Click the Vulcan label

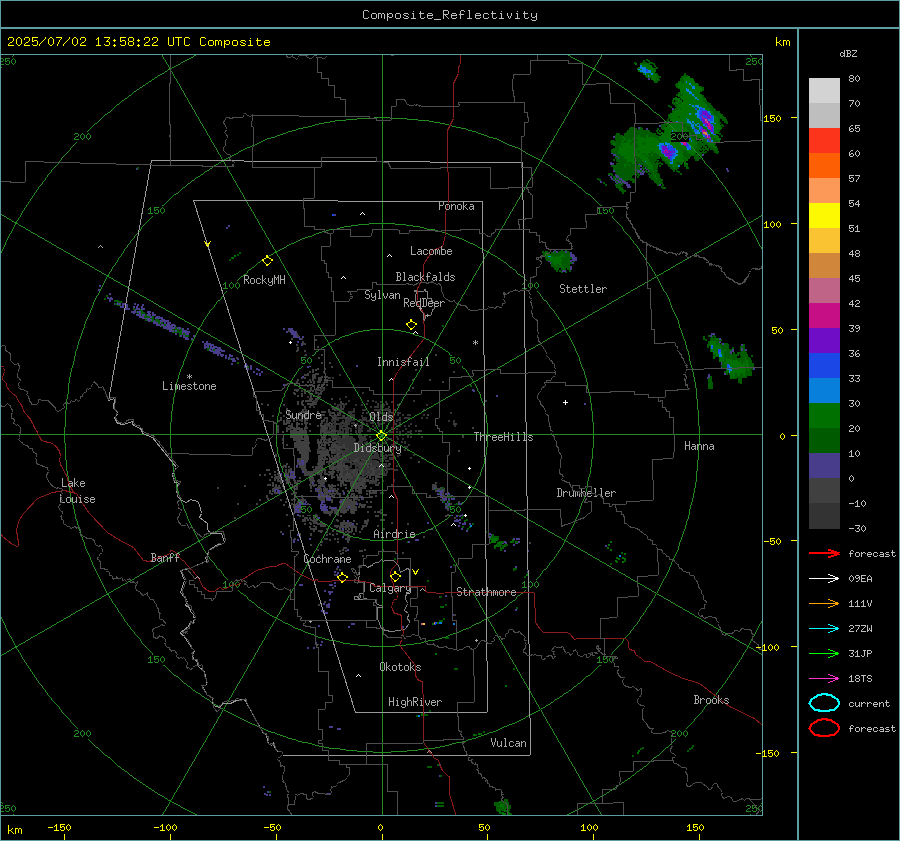coord(508,743)
